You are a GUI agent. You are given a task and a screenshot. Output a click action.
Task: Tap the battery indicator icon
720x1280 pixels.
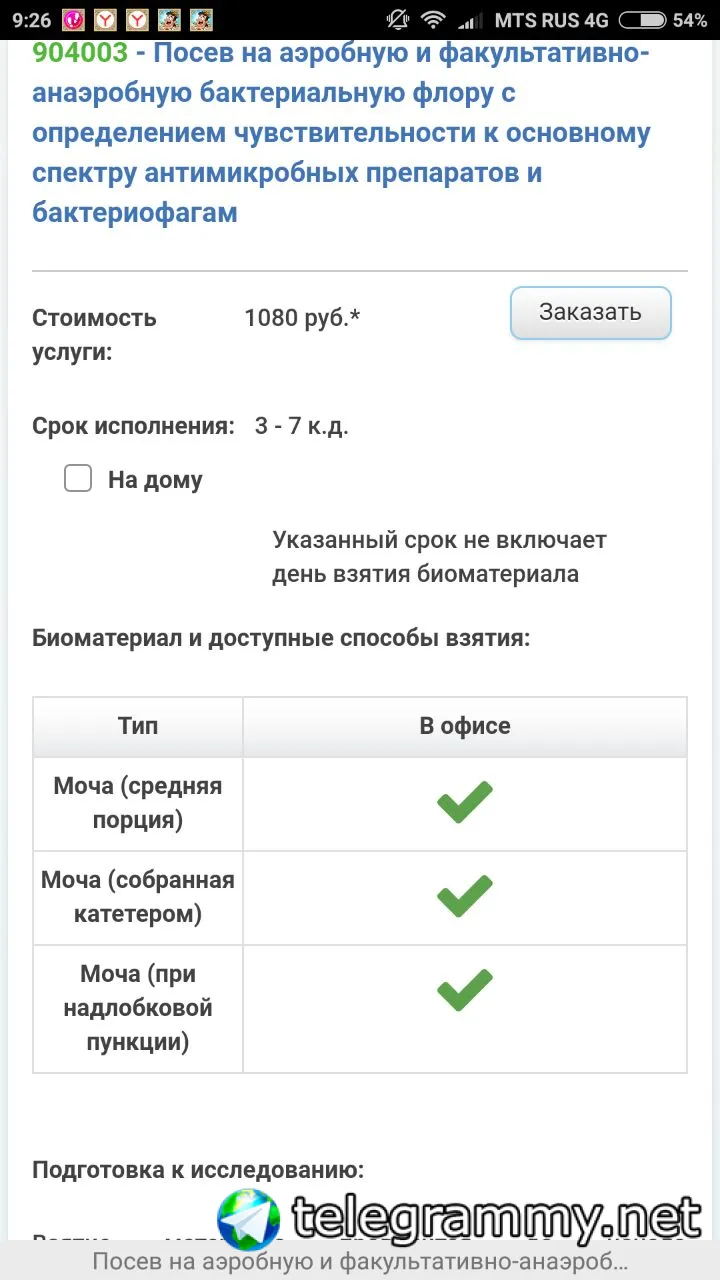pyautogui.click(x=642, y=19)
